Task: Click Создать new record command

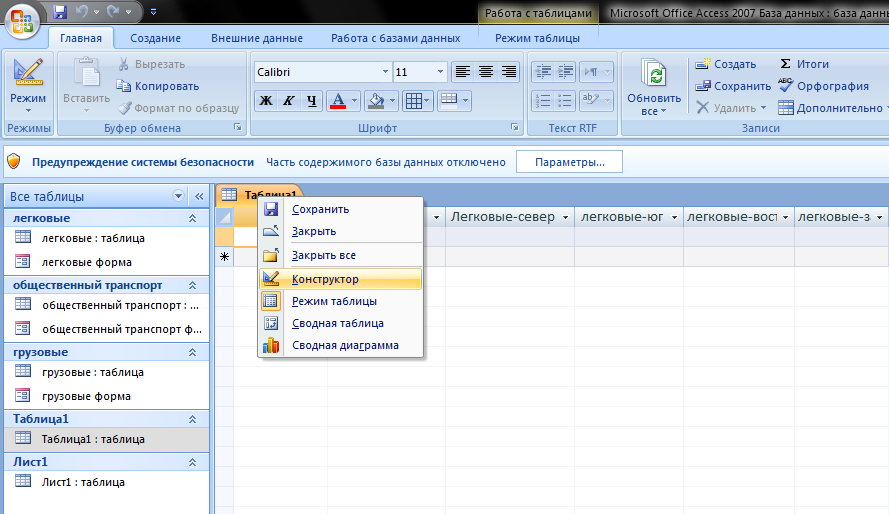Action: pyautogui.click(x=726, y=64)
